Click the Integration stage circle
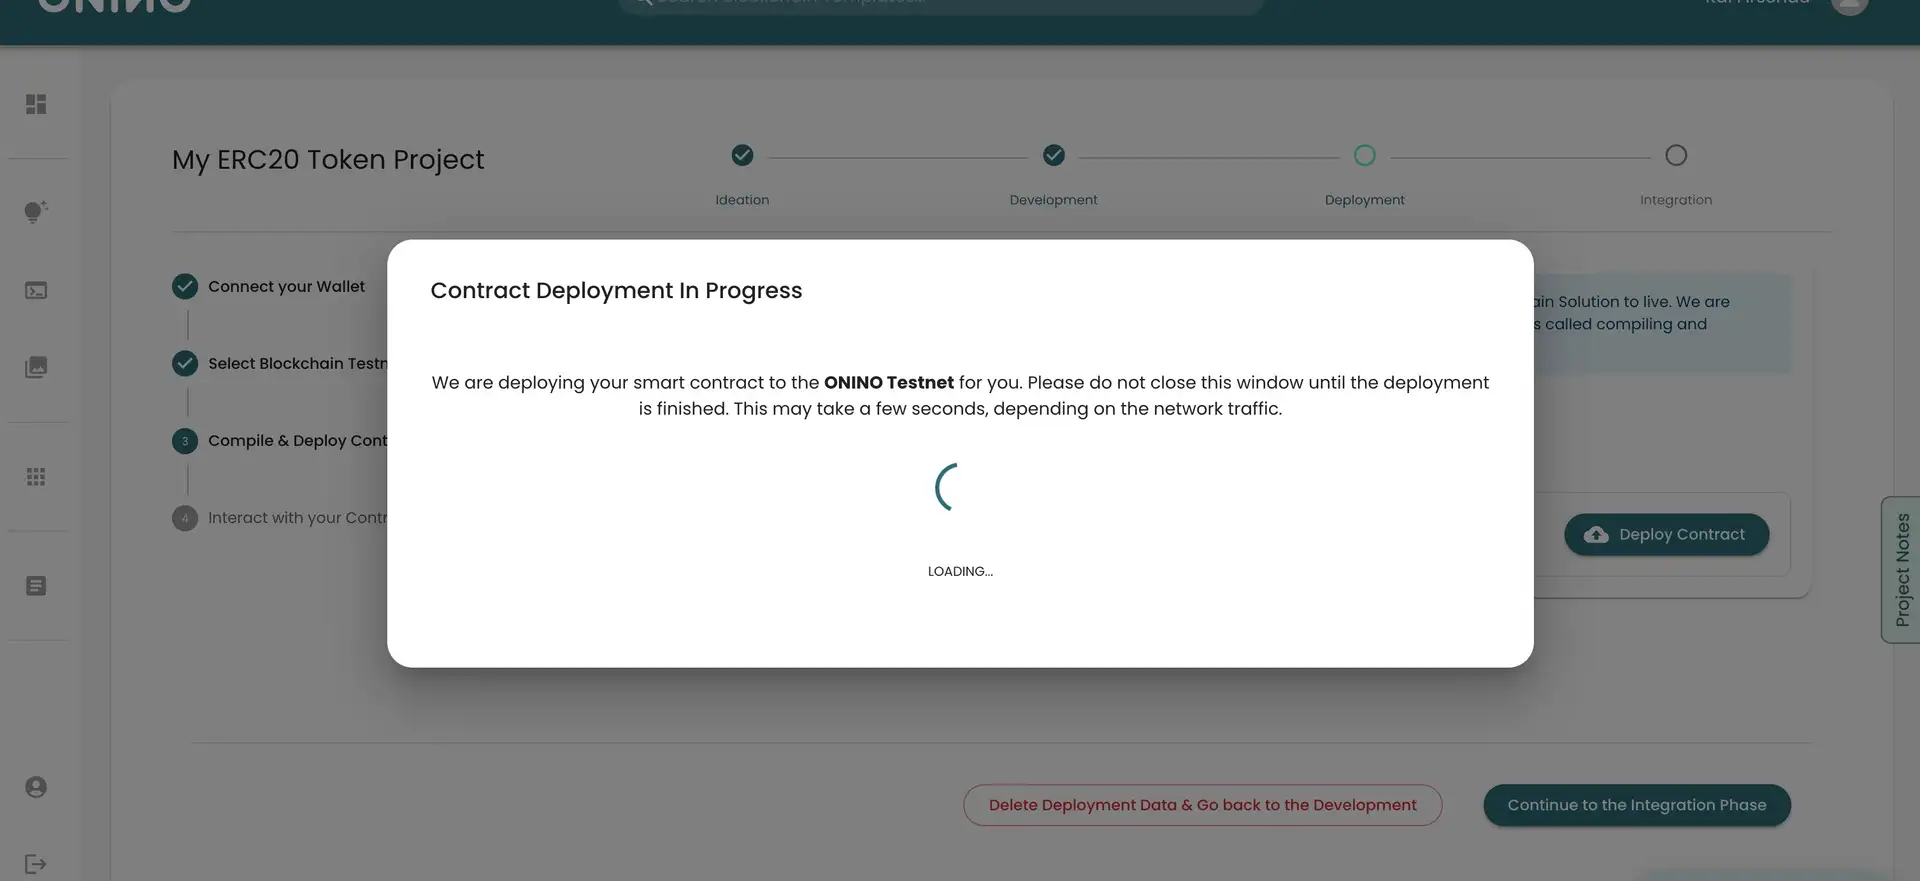Screen dimensions: 1920x881 [1675, 155]
